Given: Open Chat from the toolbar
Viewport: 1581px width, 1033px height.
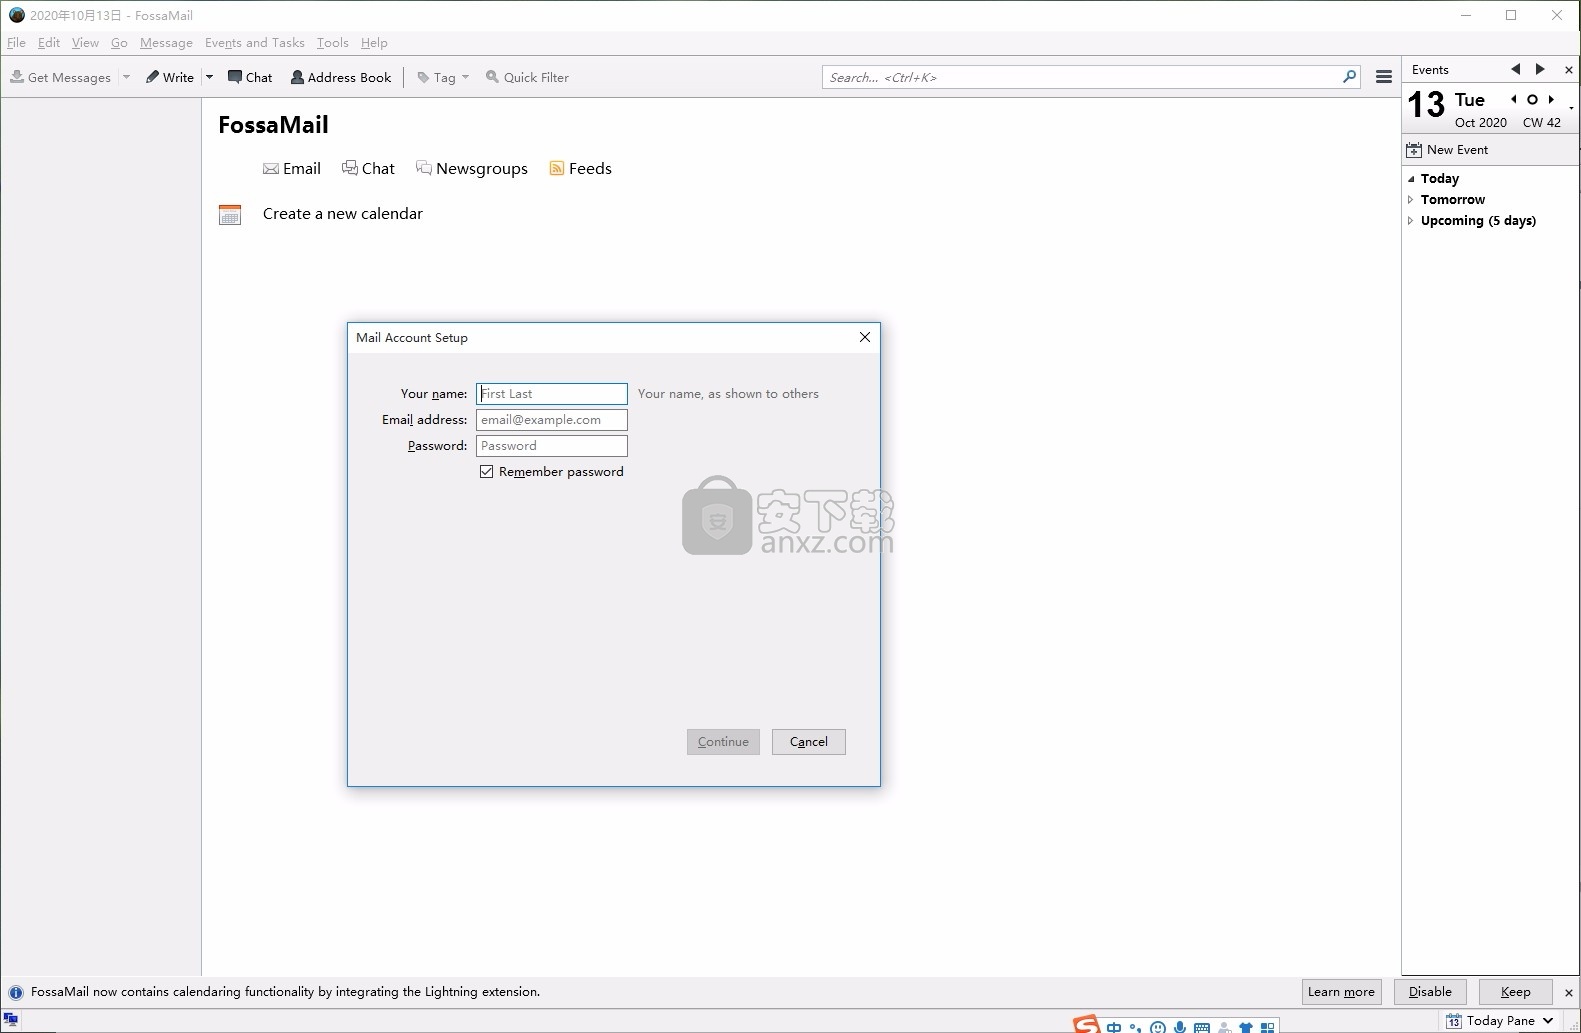Looking at the screenshot, I should pos(250,77).
